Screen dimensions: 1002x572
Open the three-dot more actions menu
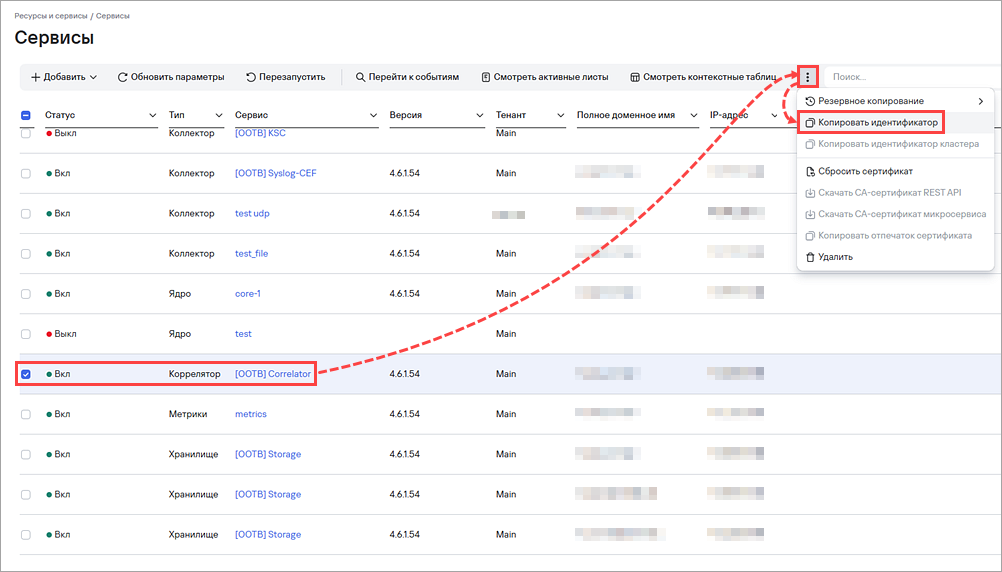pos(807,77)
